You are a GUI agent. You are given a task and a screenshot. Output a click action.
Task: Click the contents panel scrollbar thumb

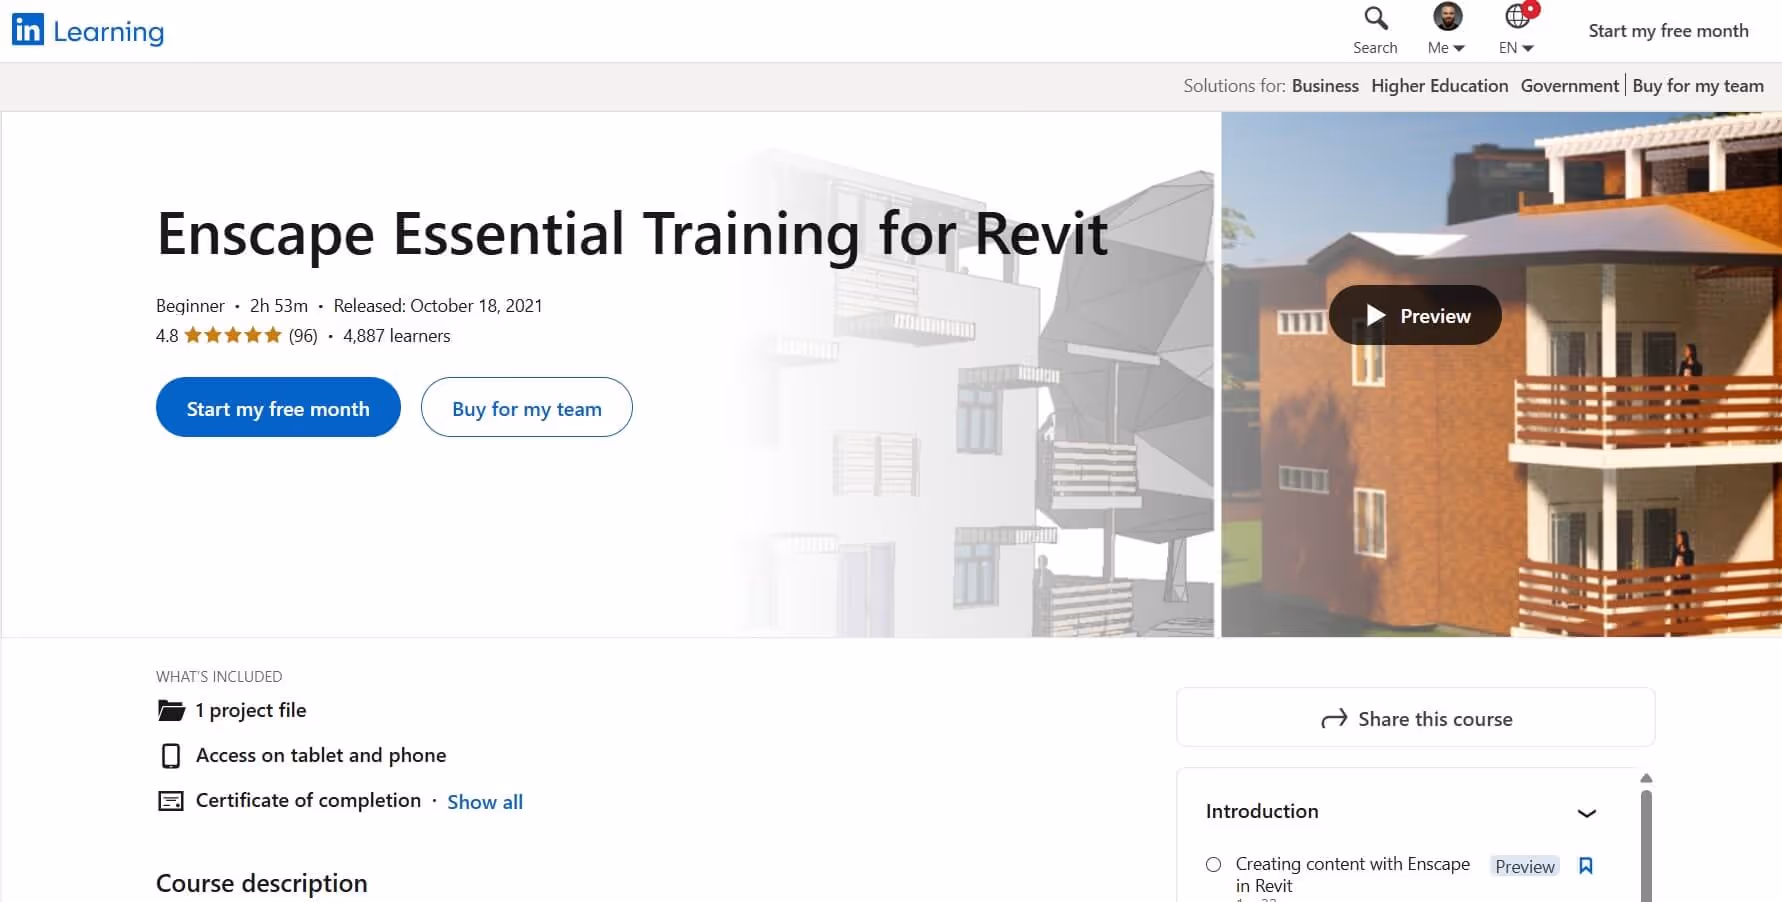pos(1646,845)
